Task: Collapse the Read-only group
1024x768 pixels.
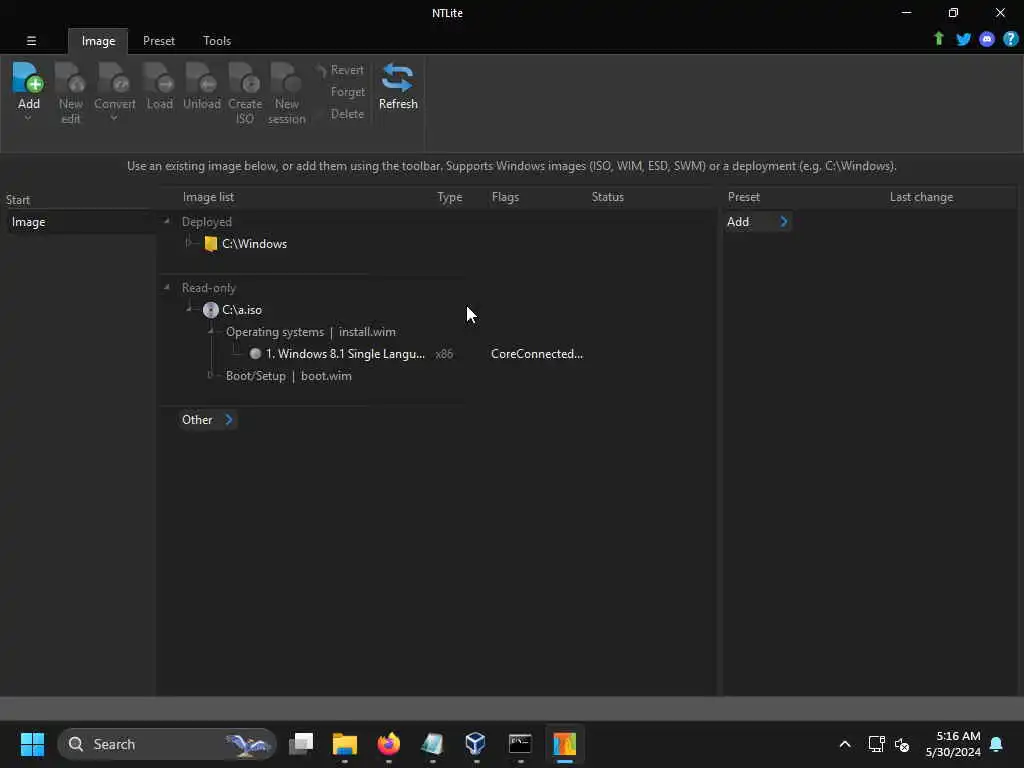Action: pos(167,287)
